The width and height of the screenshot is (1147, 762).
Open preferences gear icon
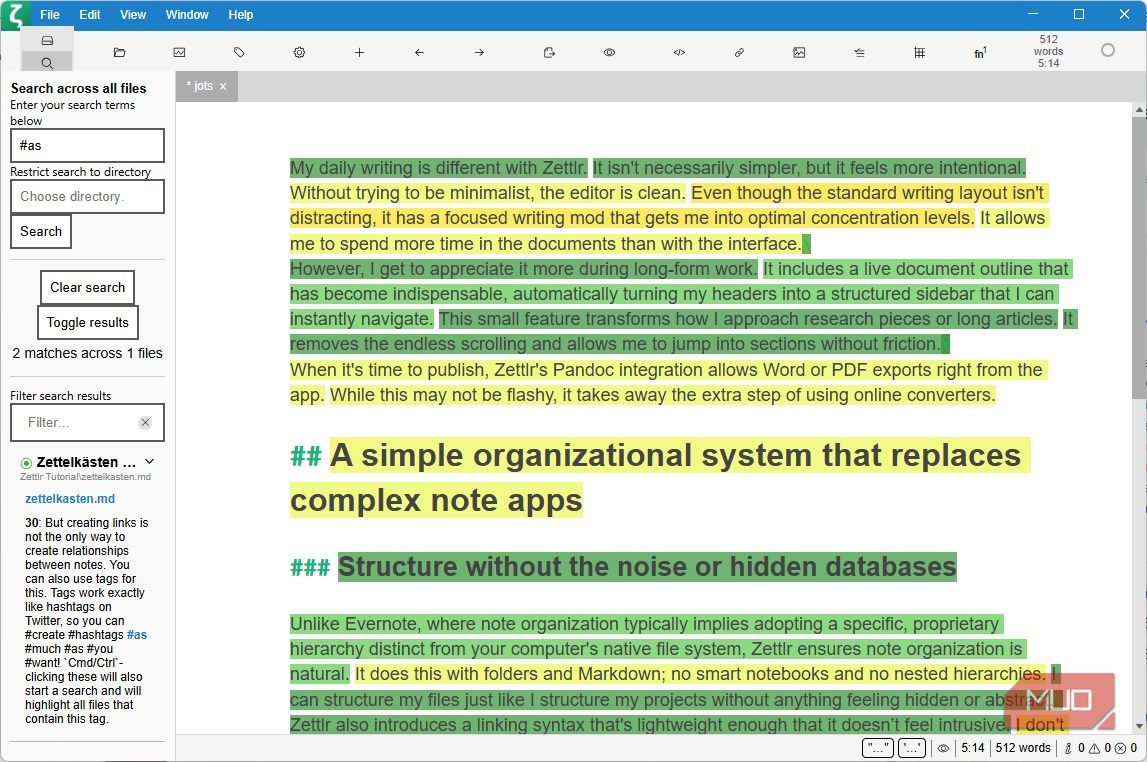tap(299, 52)
